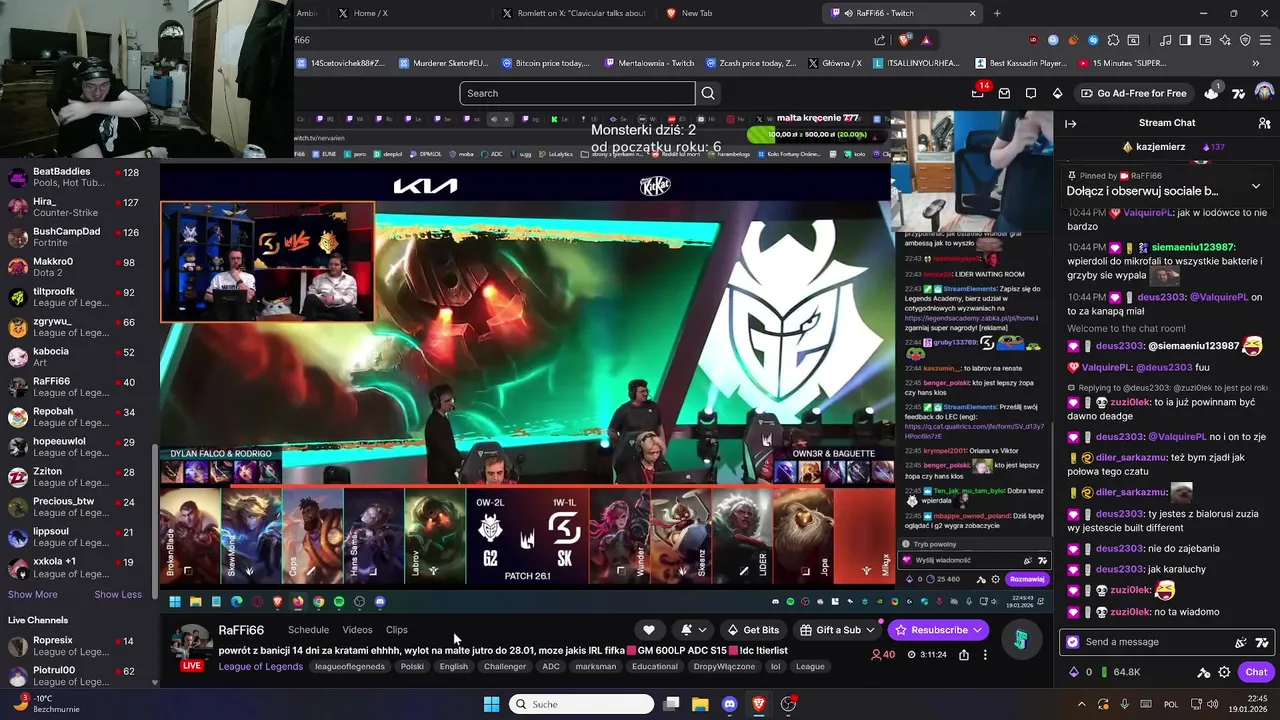The width and height of the screenshot is (1280, 720).
Task: Collapse the Stream Chat panel
Action: pos(1070,123)
